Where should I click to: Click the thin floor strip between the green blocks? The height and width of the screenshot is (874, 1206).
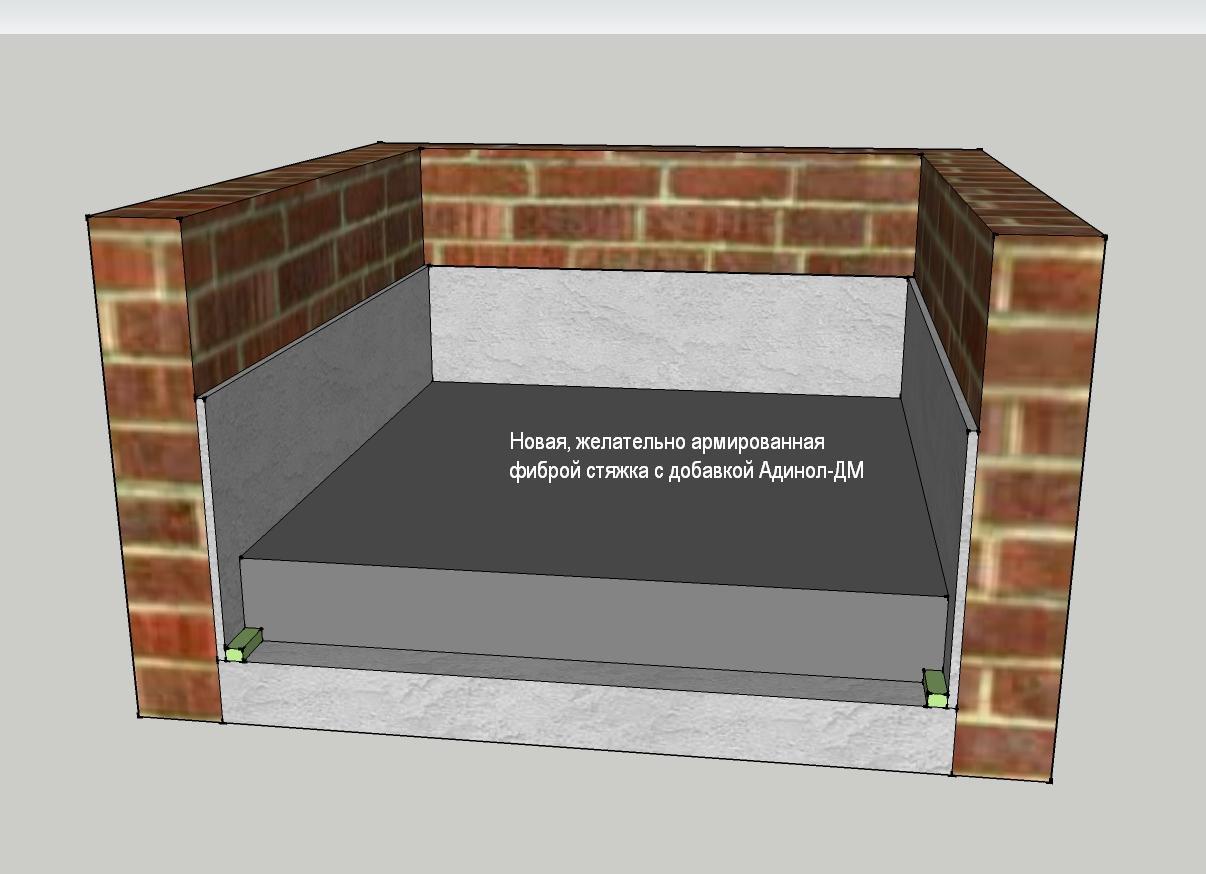click(x=590, y=665)
